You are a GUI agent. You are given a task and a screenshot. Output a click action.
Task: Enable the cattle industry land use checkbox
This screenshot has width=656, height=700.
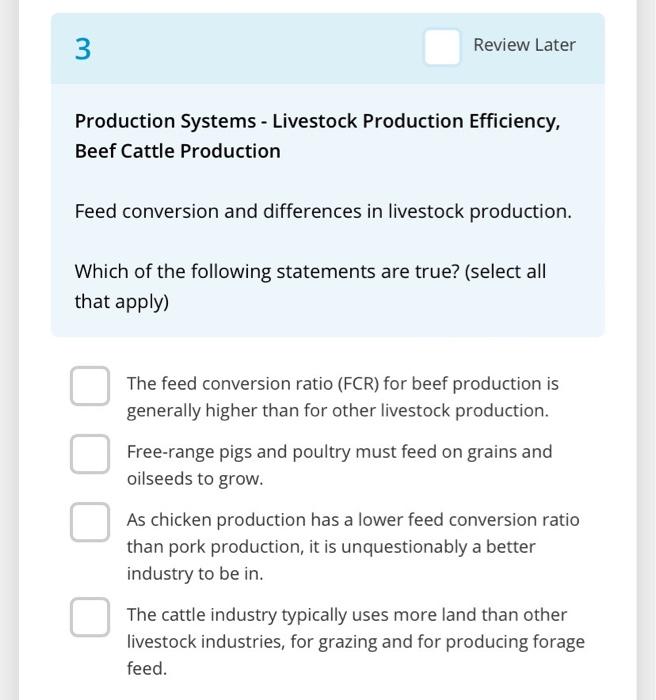point(90,617)
